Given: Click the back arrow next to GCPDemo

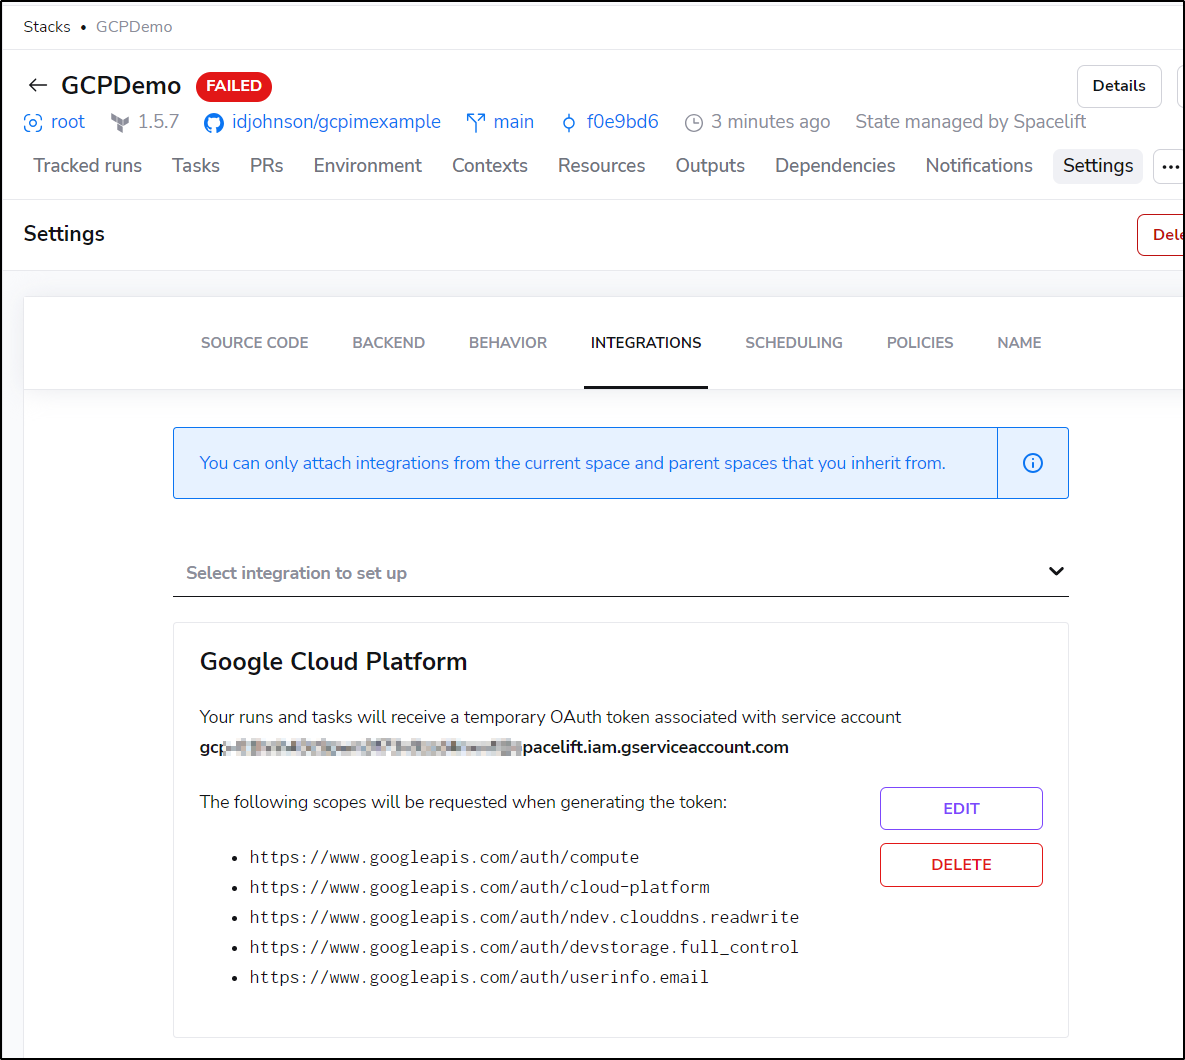Looking at the screenshot, I should (x=38, y=85).
